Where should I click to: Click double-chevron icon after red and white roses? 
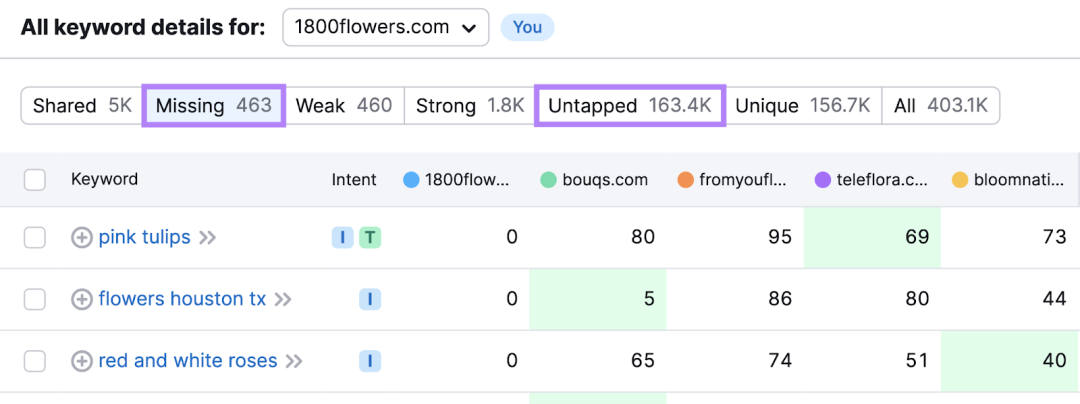click(294, 361)
